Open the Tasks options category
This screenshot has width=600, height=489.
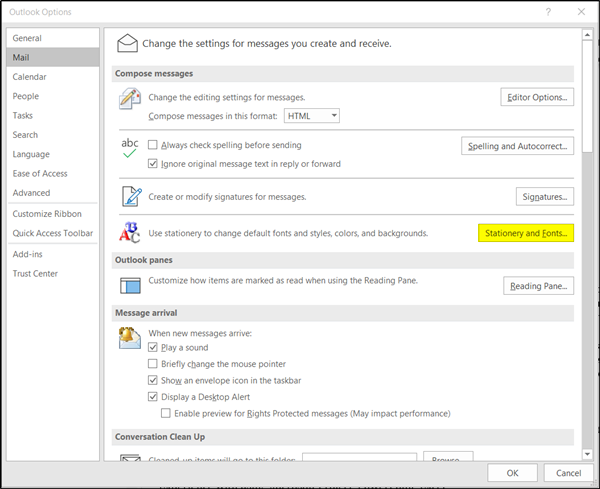click(53, 116)
